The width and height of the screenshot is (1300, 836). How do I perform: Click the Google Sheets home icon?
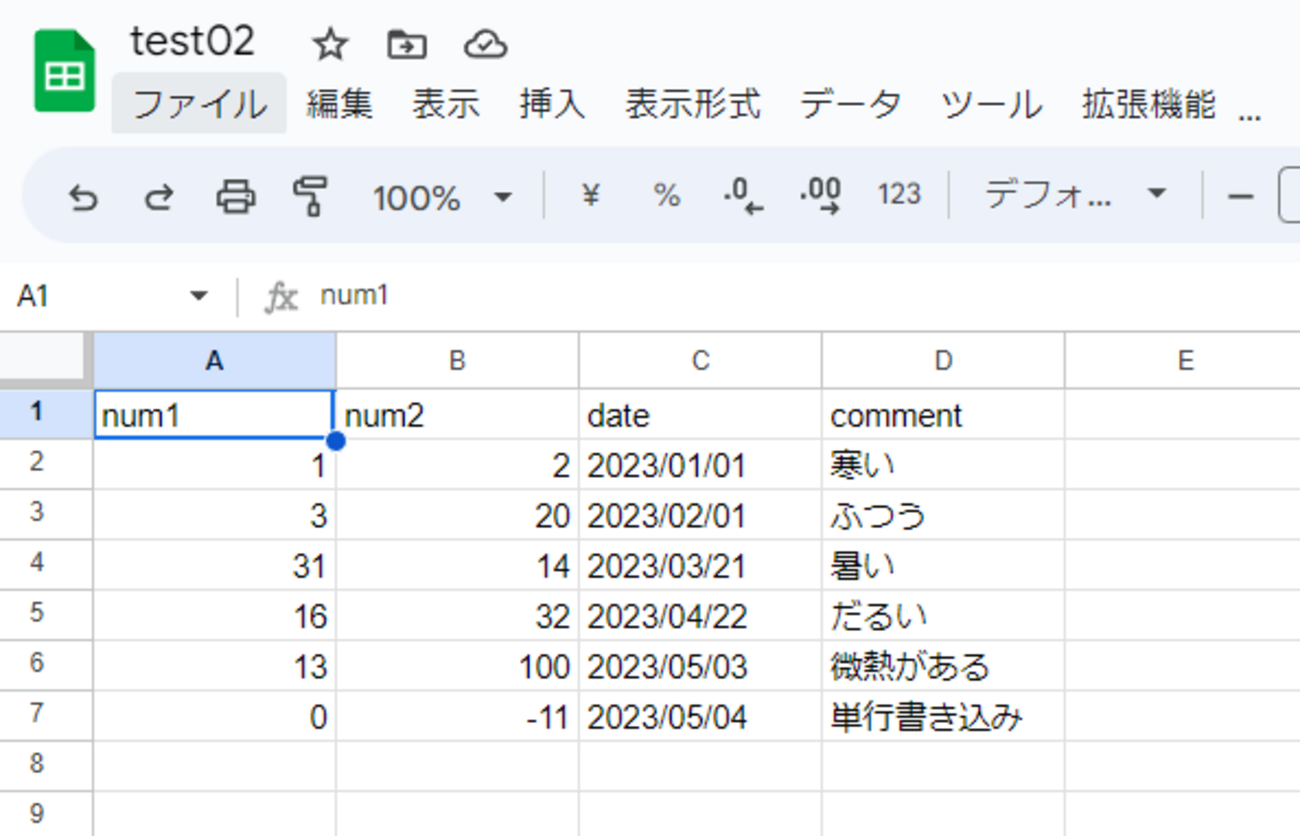coord(65,71)
